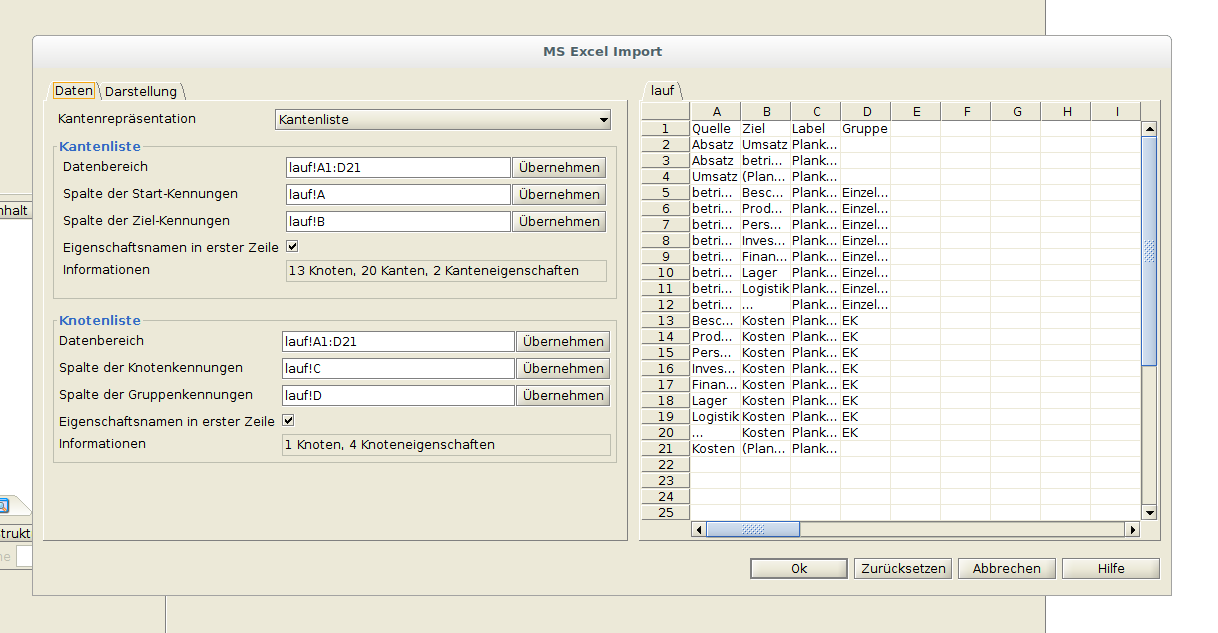
Task: Click the horizontal scrollbar thumb of the sheet
Action: 753,529
